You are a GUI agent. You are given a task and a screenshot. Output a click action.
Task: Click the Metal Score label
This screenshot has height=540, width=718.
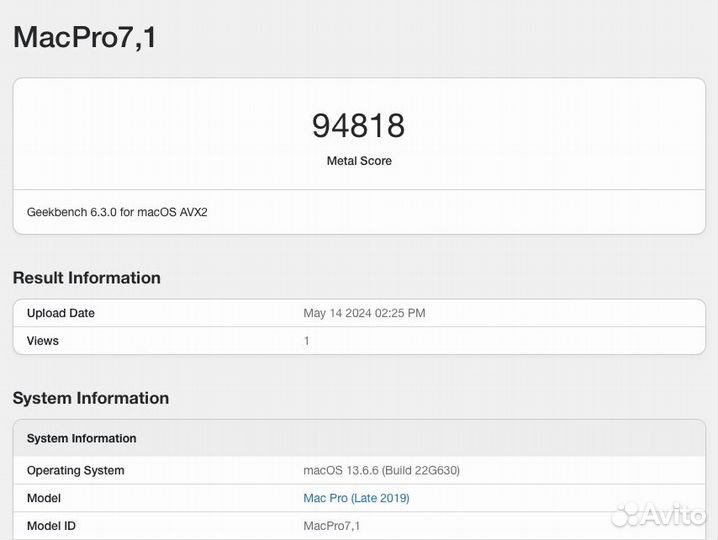click(x=359, y=161)
